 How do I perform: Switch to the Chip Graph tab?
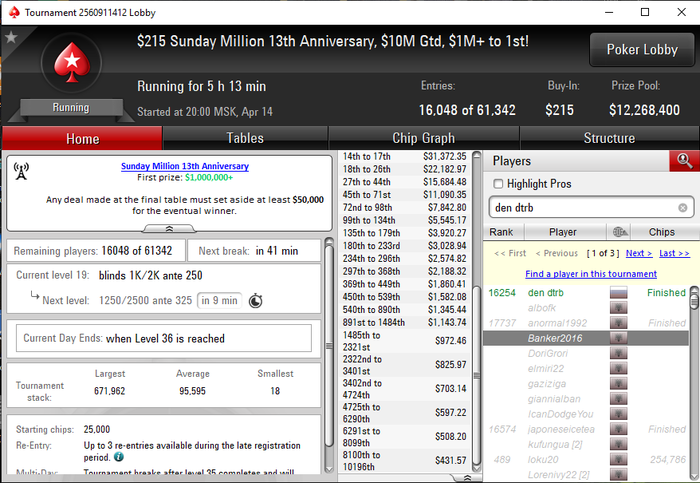(424, 138)
